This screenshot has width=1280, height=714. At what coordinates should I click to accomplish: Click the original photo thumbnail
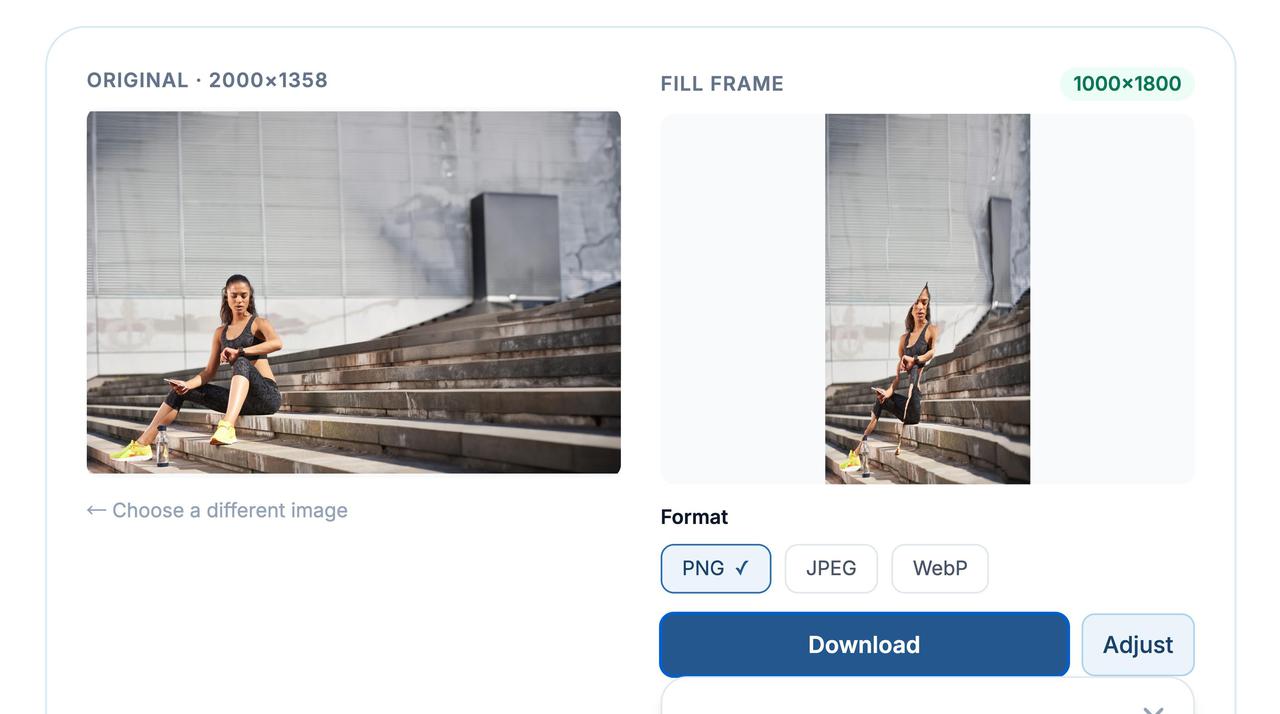(x=354, y=292)
